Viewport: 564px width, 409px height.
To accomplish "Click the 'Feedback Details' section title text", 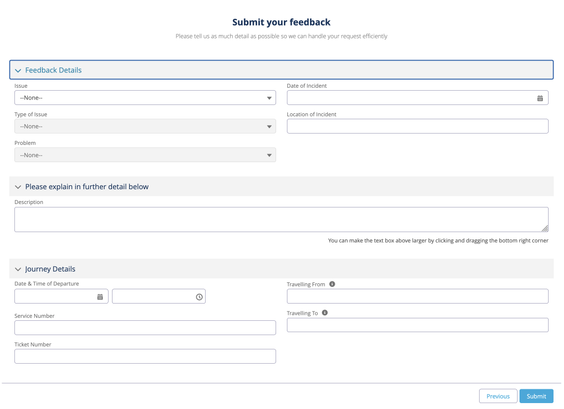I will (x=53, y=70).
